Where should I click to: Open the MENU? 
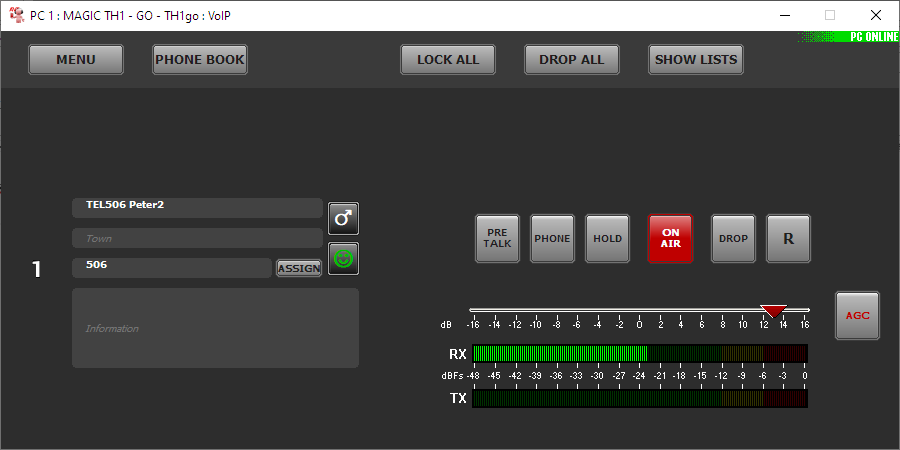(x=76, y=60)
